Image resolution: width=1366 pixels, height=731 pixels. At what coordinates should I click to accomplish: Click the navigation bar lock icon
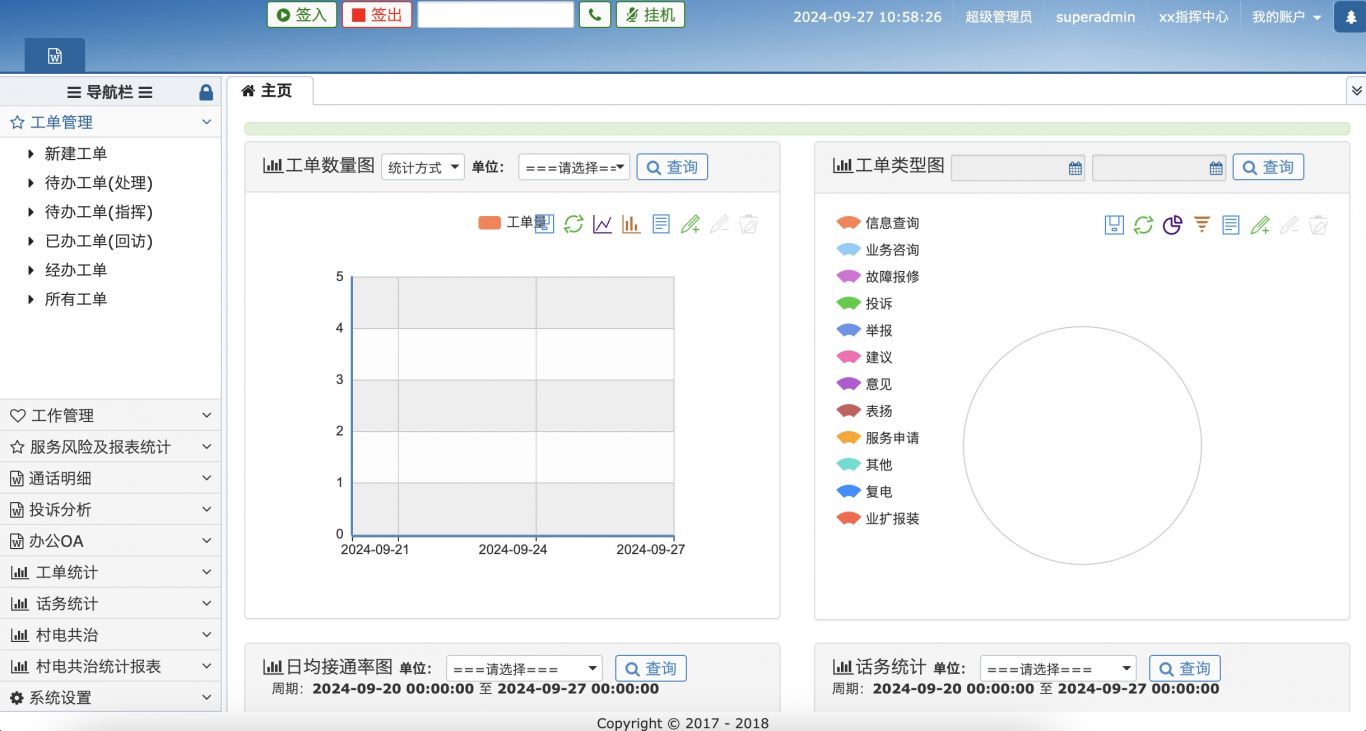[206, 92]
